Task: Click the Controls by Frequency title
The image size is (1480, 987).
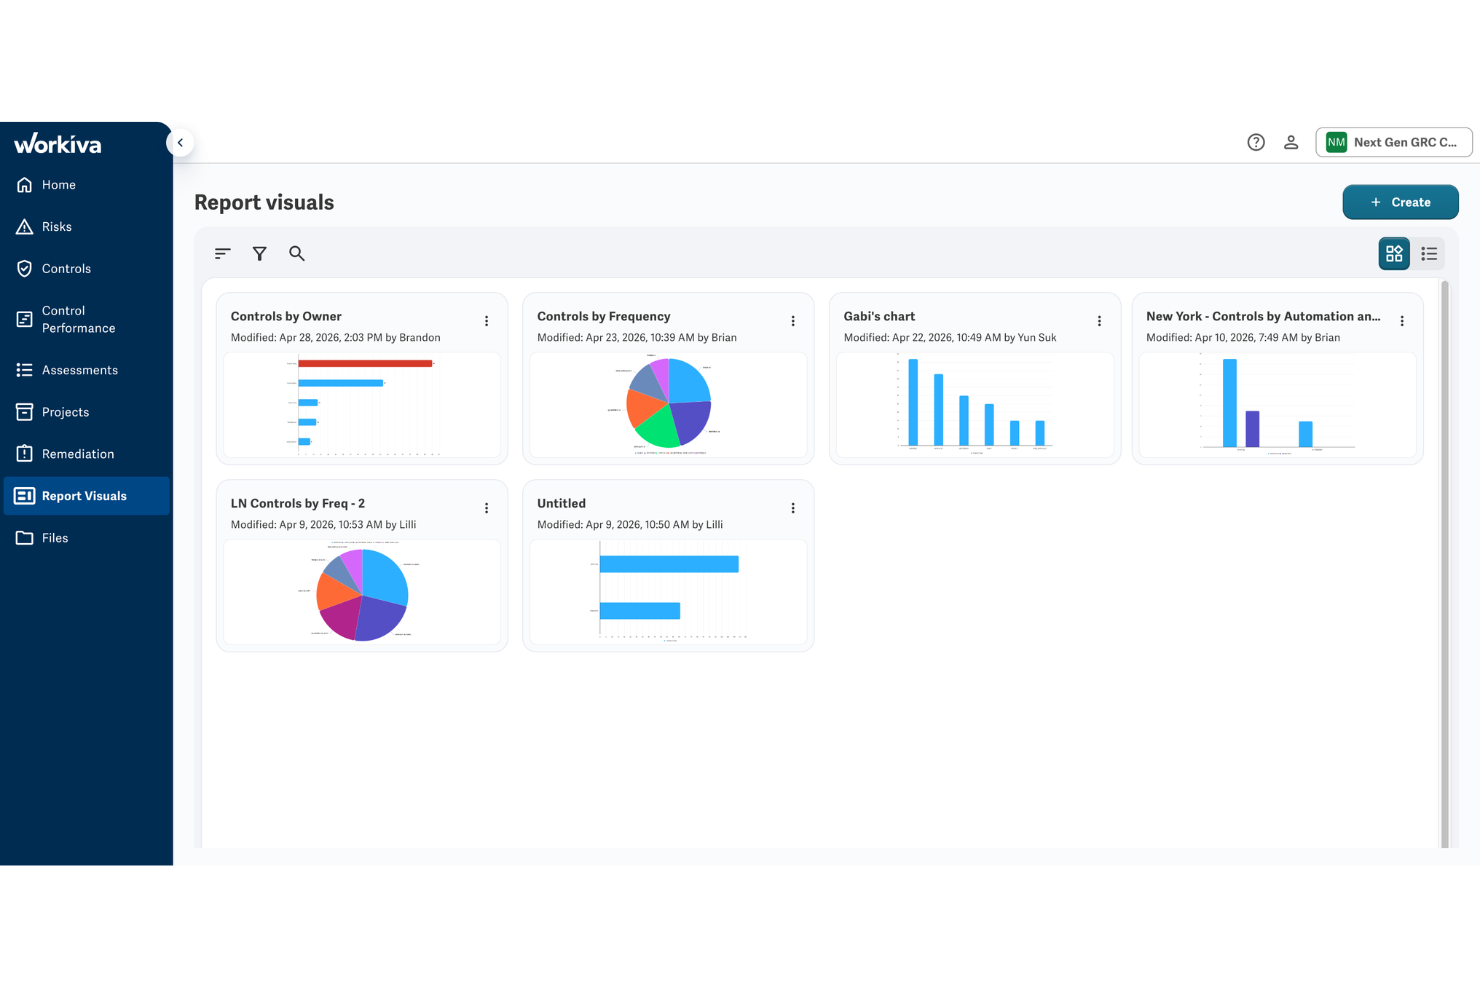Action: pyautogui.click(x=604, y=316)
